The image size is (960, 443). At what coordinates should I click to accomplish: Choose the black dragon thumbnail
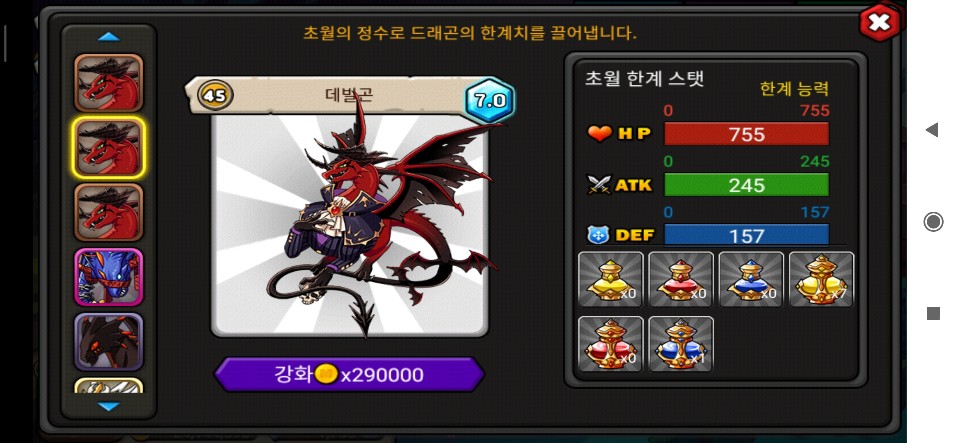pyautogui.click(x=109, y=341)
